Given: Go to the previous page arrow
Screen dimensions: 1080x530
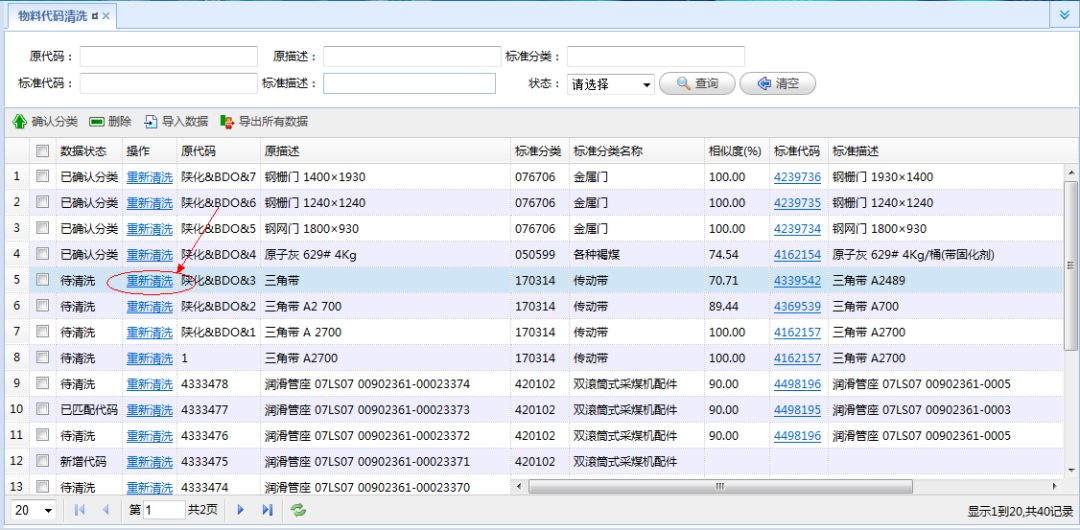Looking at the screenshot, I should [x=105, y=510].
